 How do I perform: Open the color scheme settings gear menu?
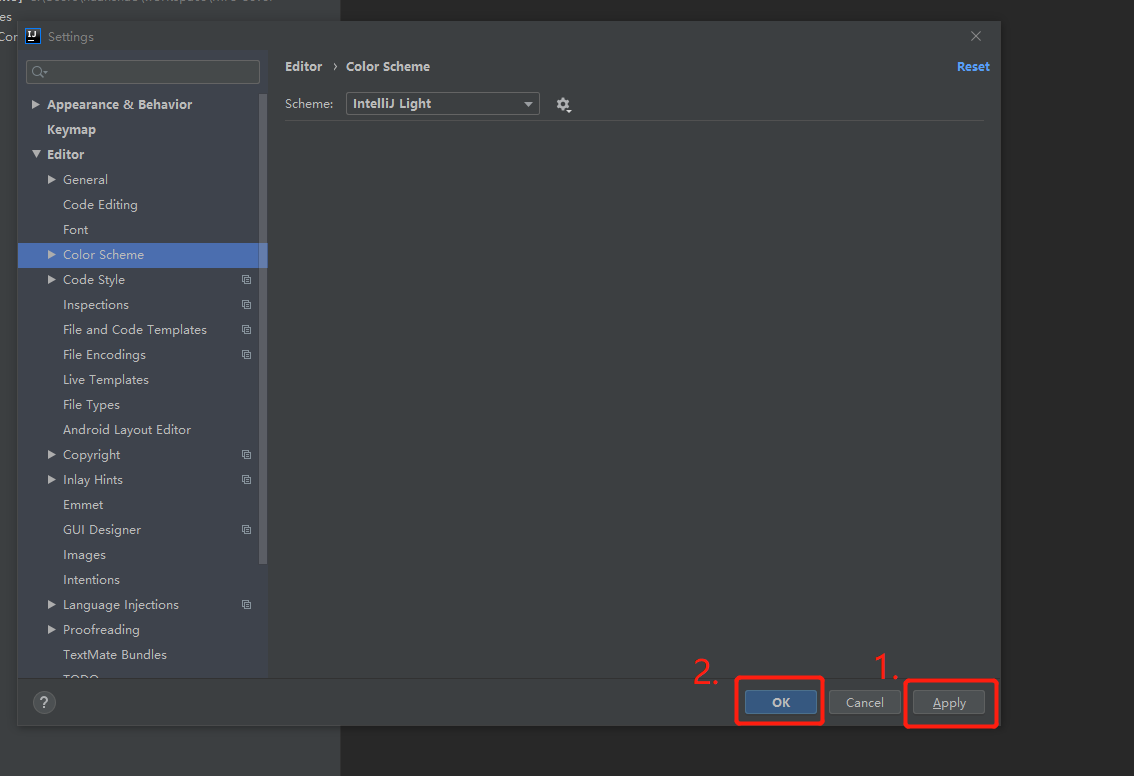pyautogui.click(x=563, y=104)
